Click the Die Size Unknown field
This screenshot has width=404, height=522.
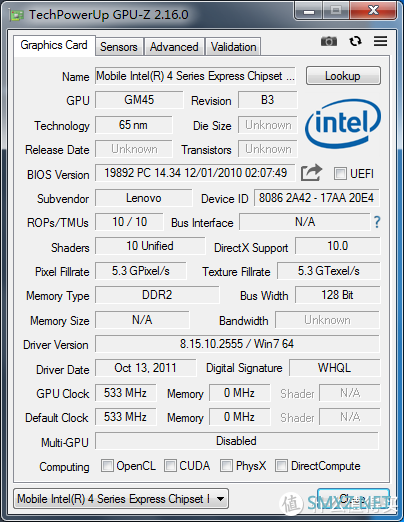[x=268, y=125]
